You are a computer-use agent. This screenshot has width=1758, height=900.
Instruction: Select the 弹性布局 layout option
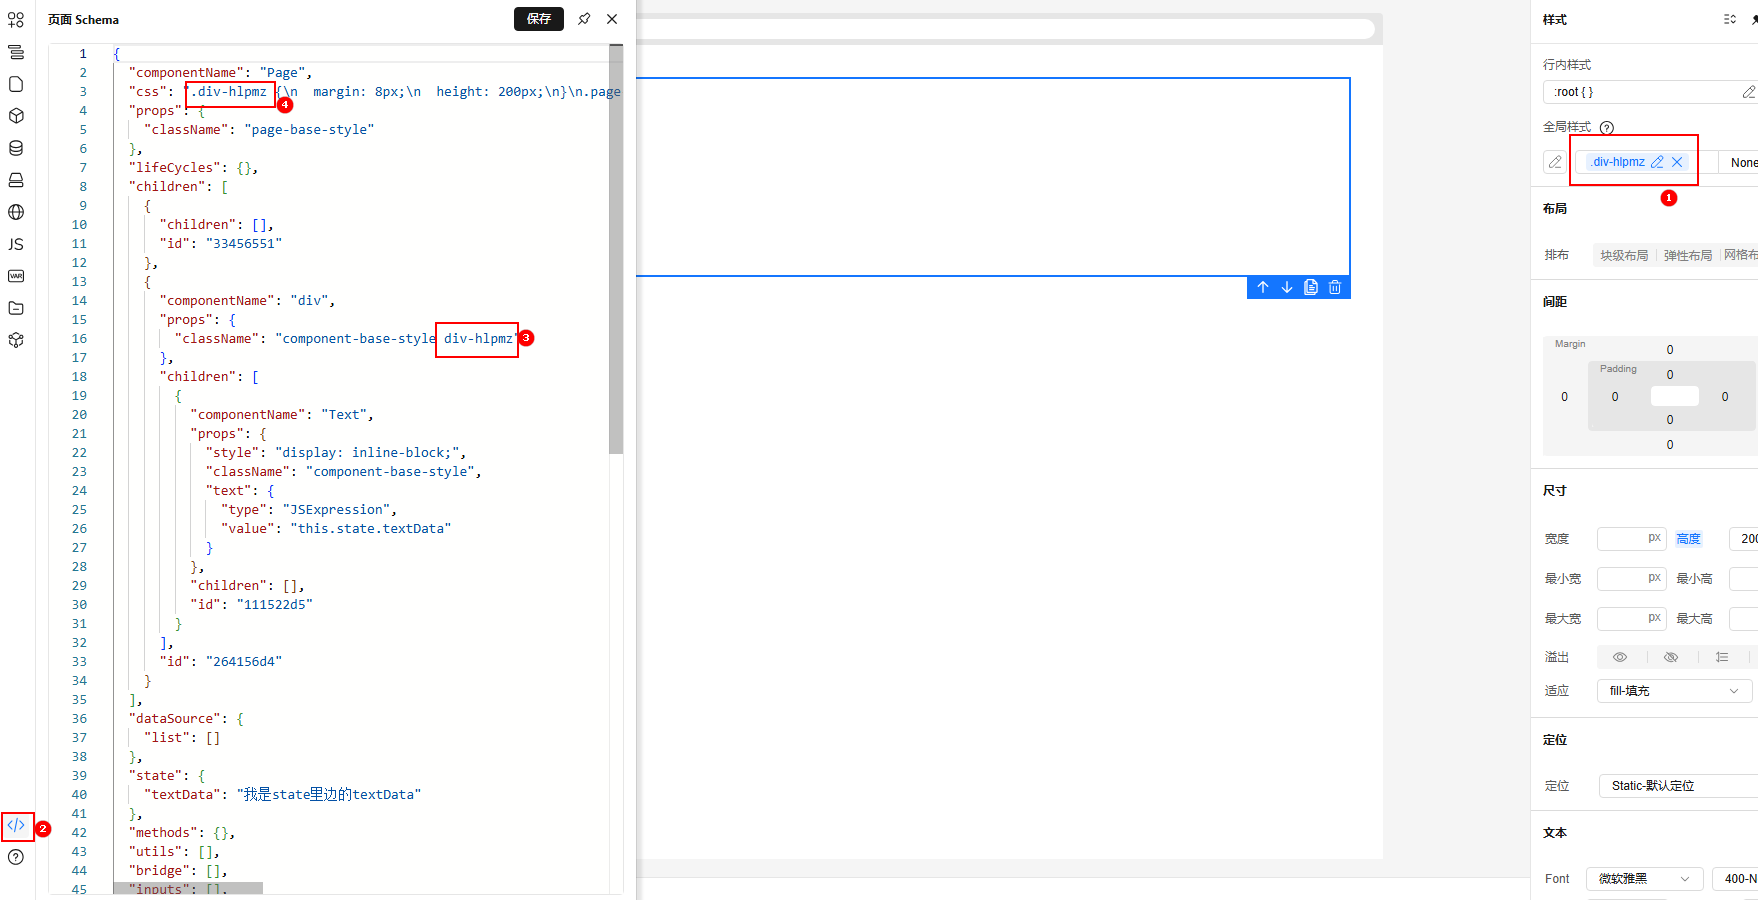[x=1687, y=255]
